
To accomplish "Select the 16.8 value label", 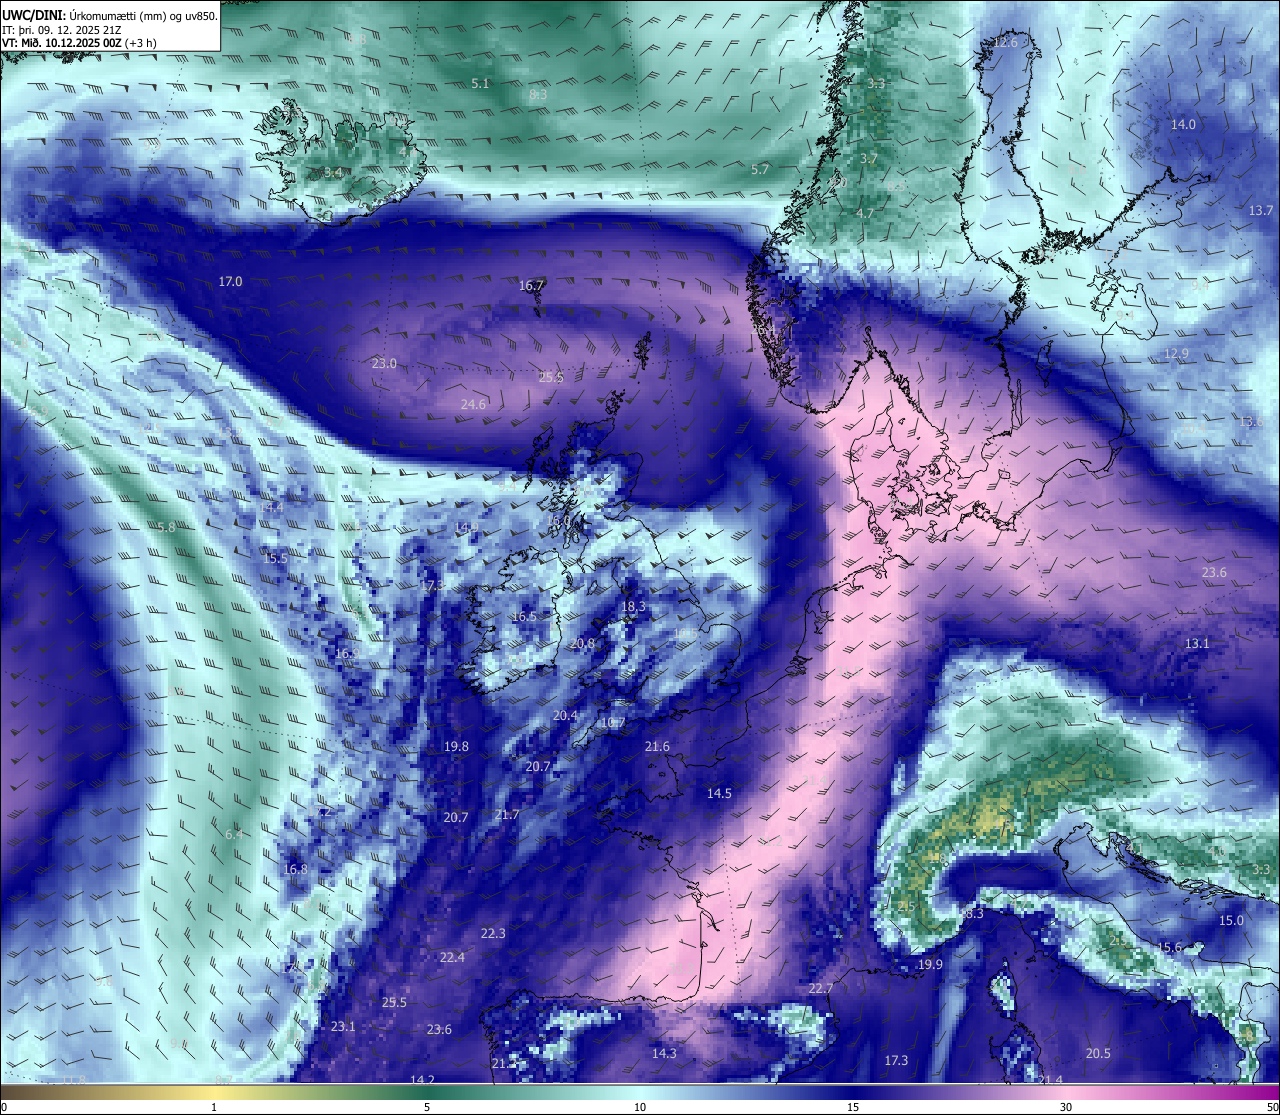I will (296, 869).
